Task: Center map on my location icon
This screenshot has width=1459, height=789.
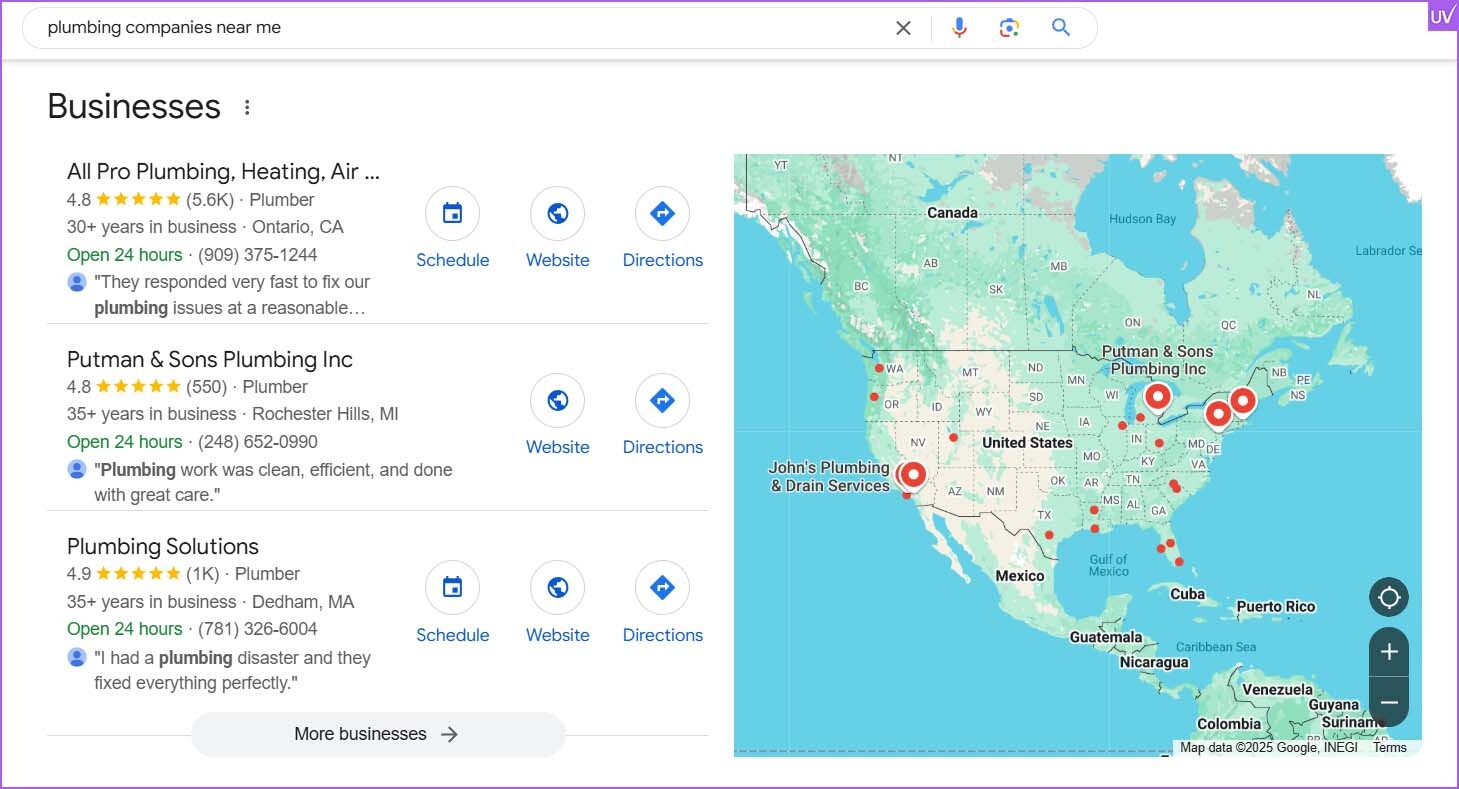Action: tap(1389, 598)
